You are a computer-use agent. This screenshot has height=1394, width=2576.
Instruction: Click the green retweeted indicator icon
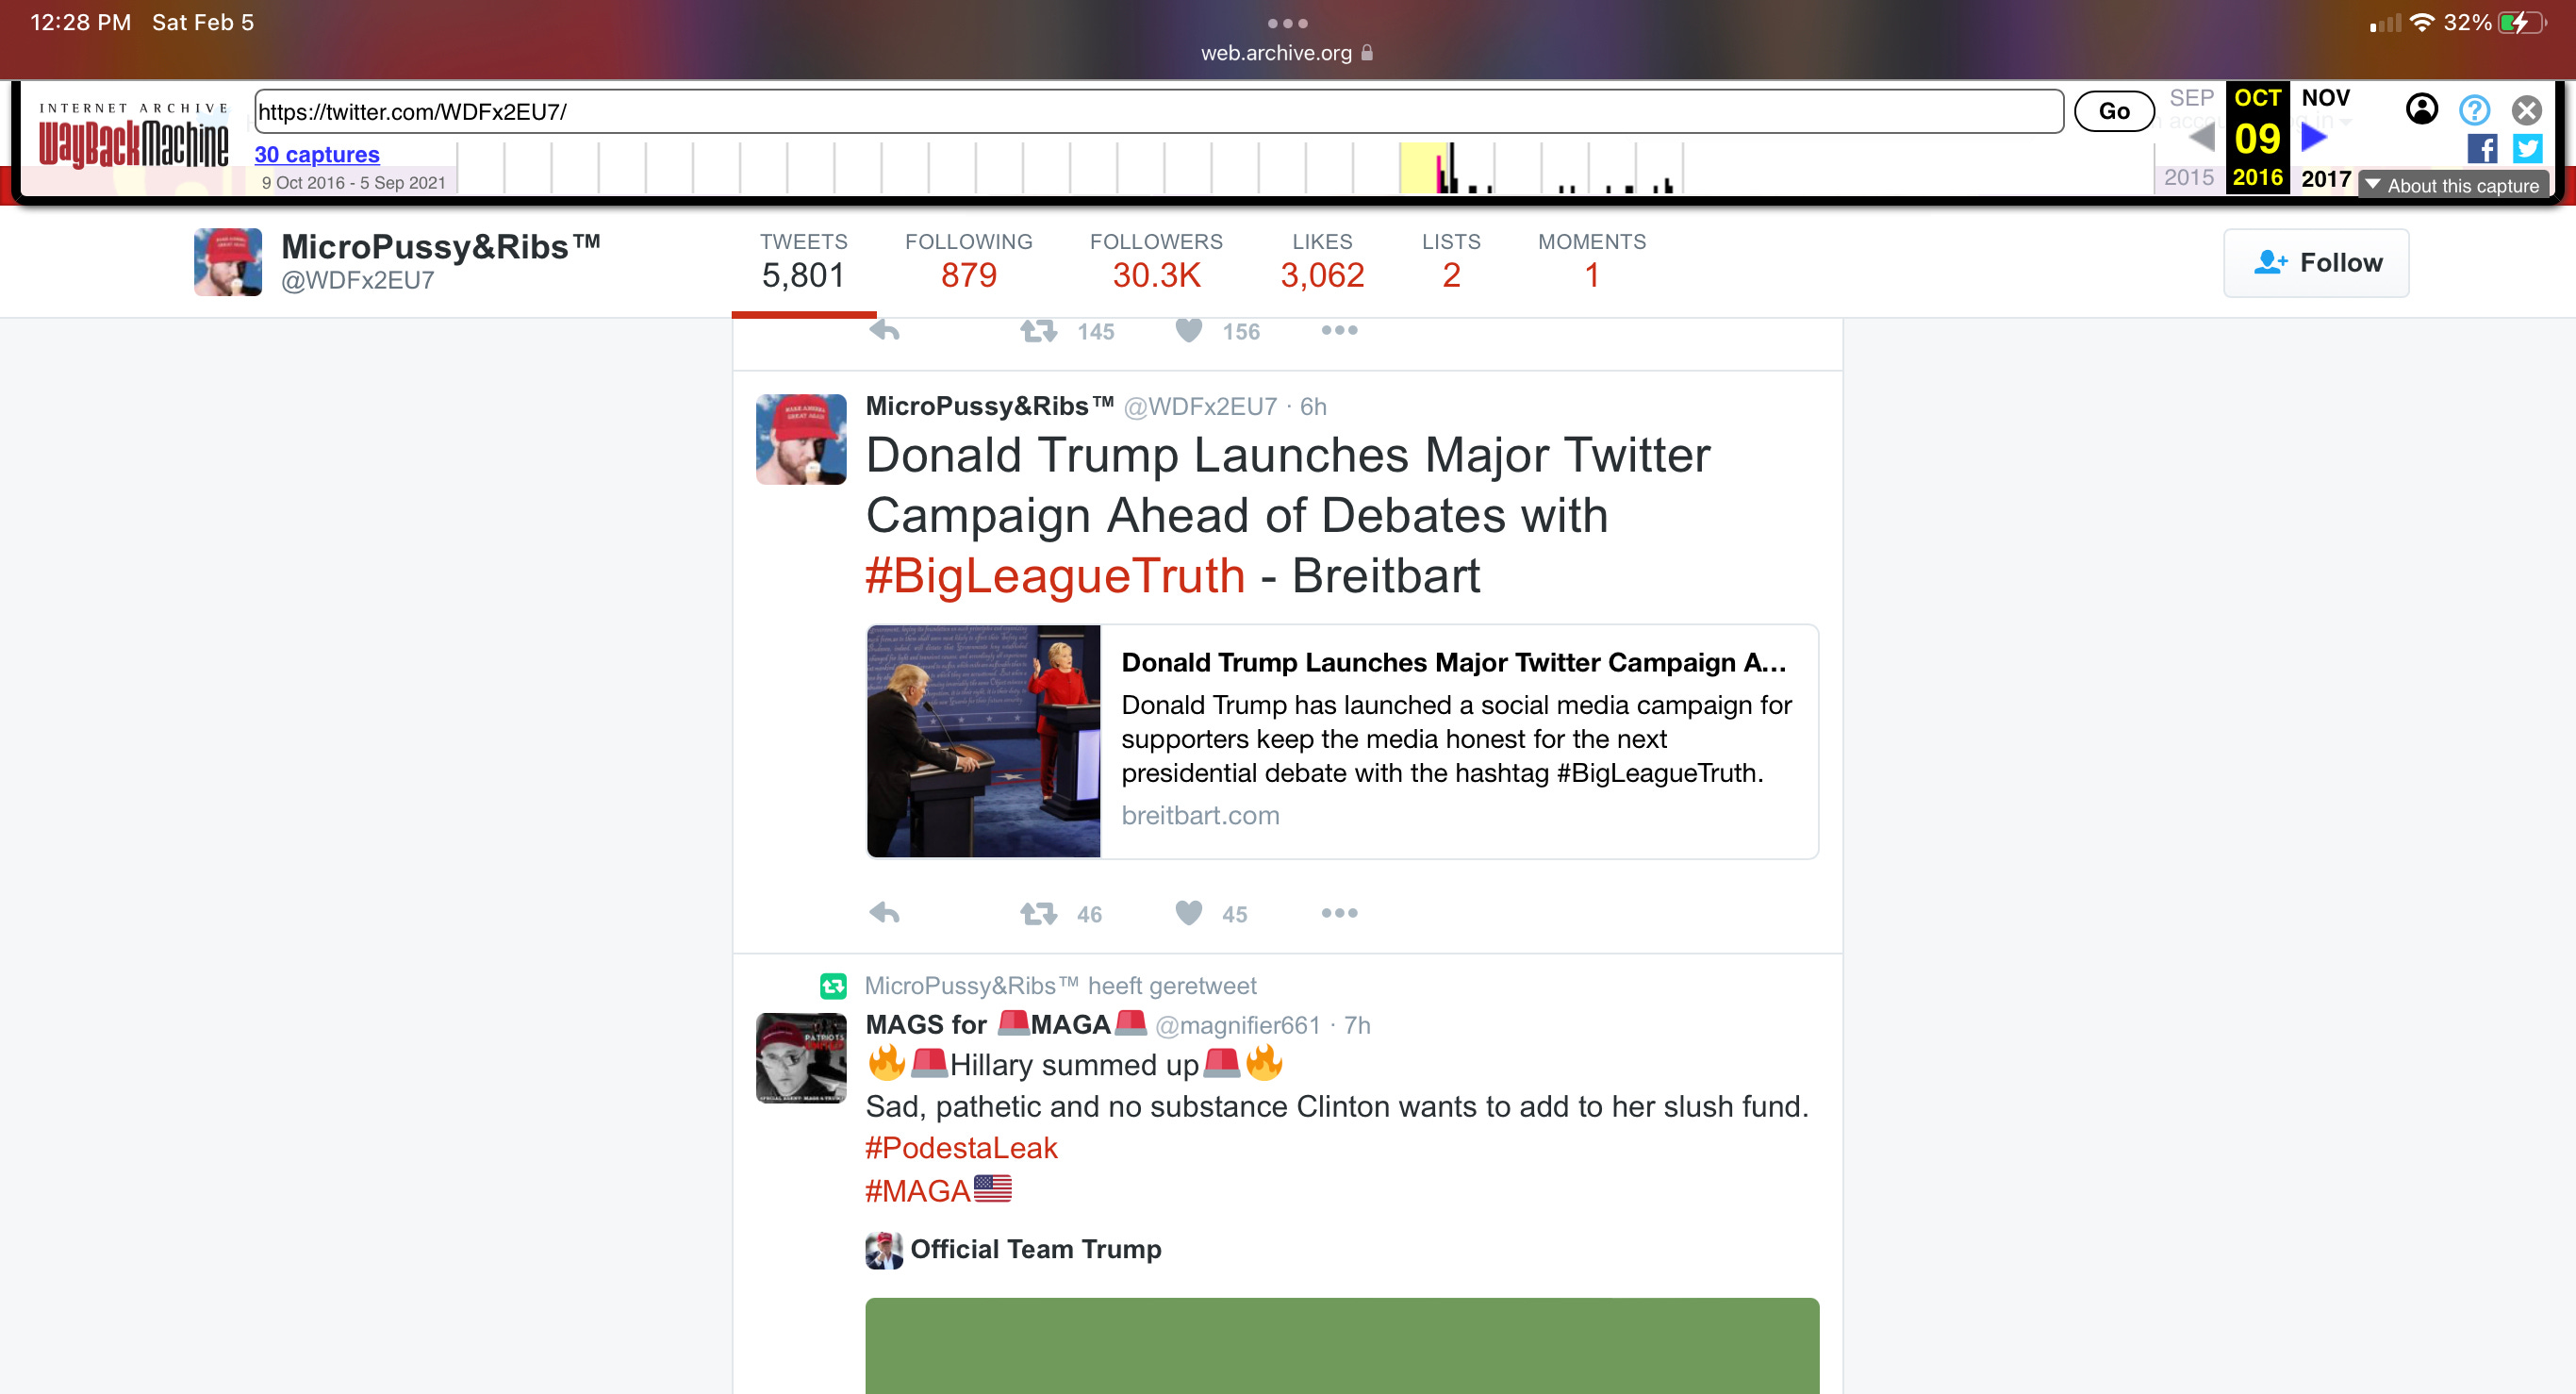(833, 986)
